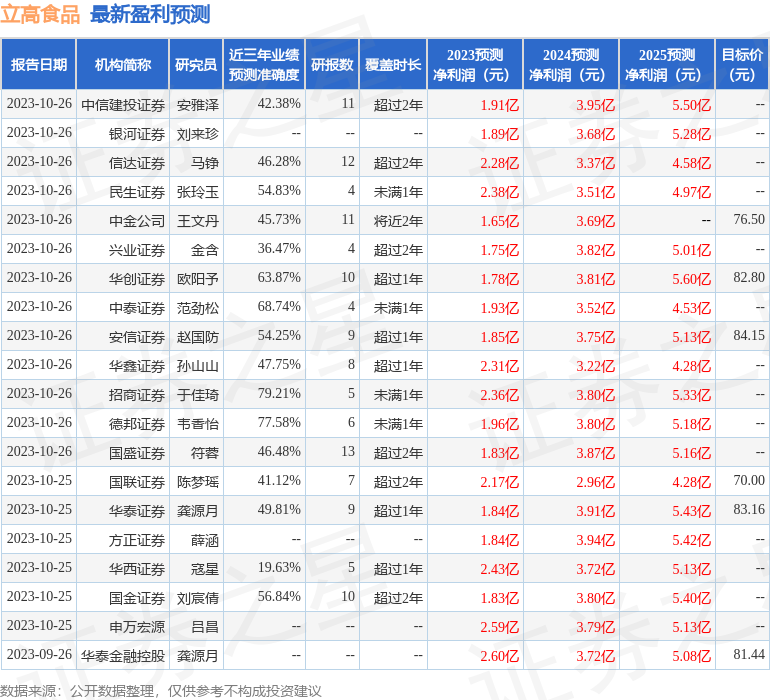Click the 最新盈利预测 heading
Screen dimensions: 770x700
[150, 14]
